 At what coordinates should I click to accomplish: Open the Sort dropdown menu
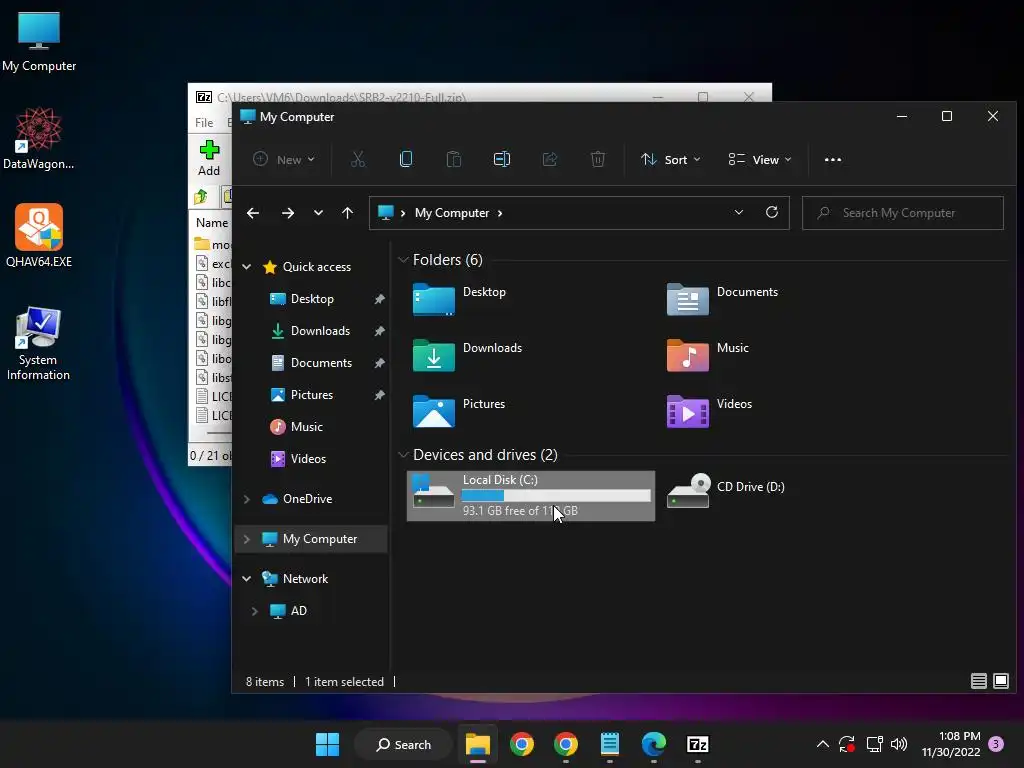(x=671, y=159)
